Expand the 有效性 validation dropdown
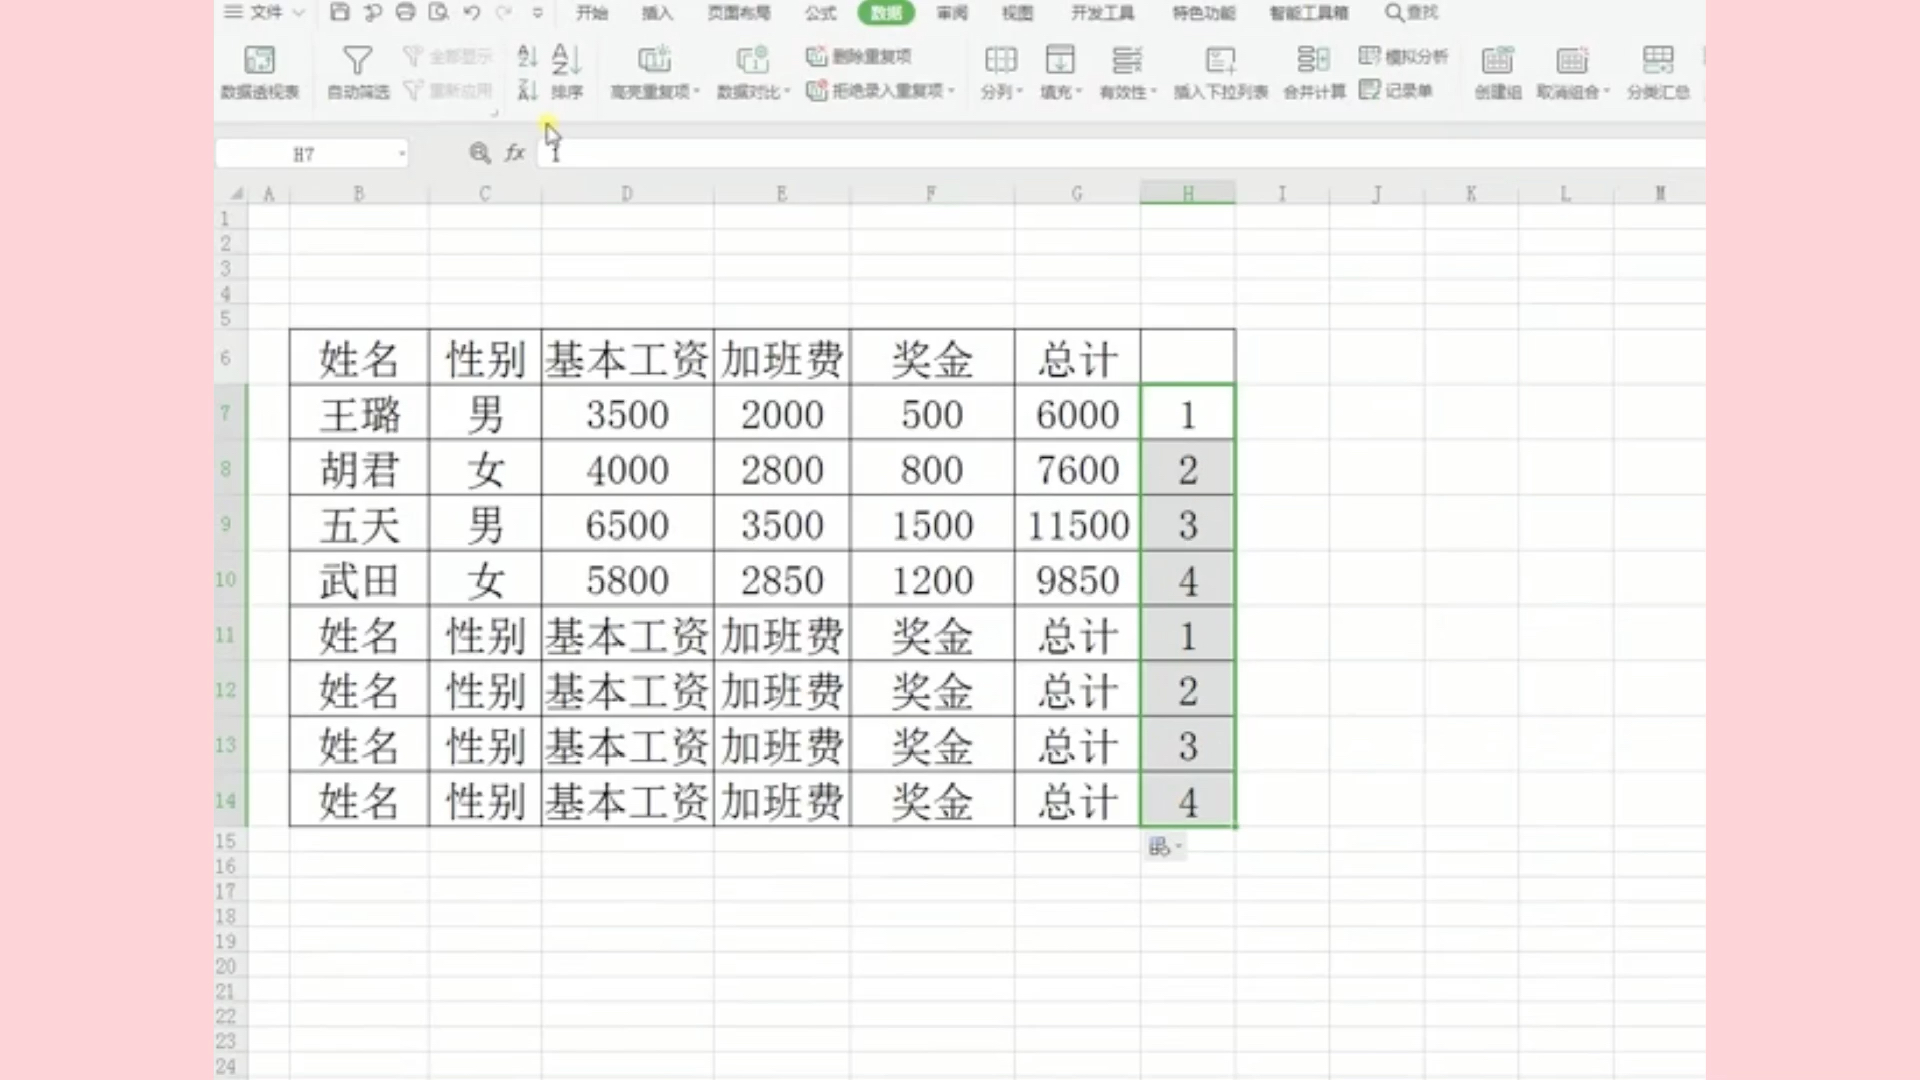 1153,92
